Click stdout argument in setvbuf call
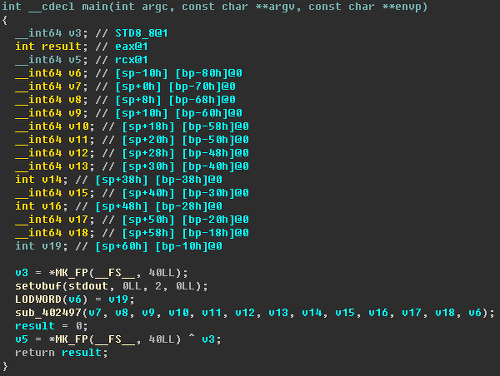This screenshot has height=376, width=500. tap(88, 286)
